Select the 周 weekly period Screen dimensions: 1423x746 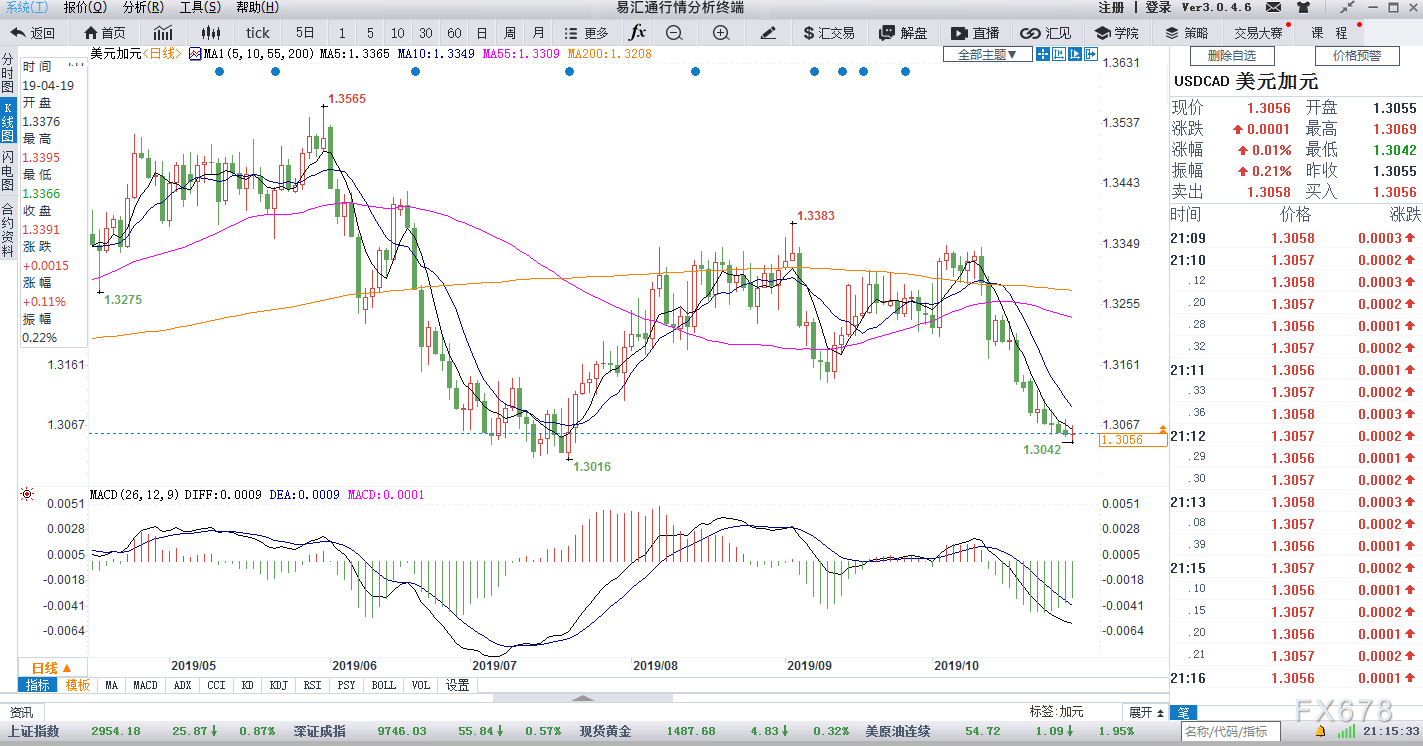tap(510, 33)
